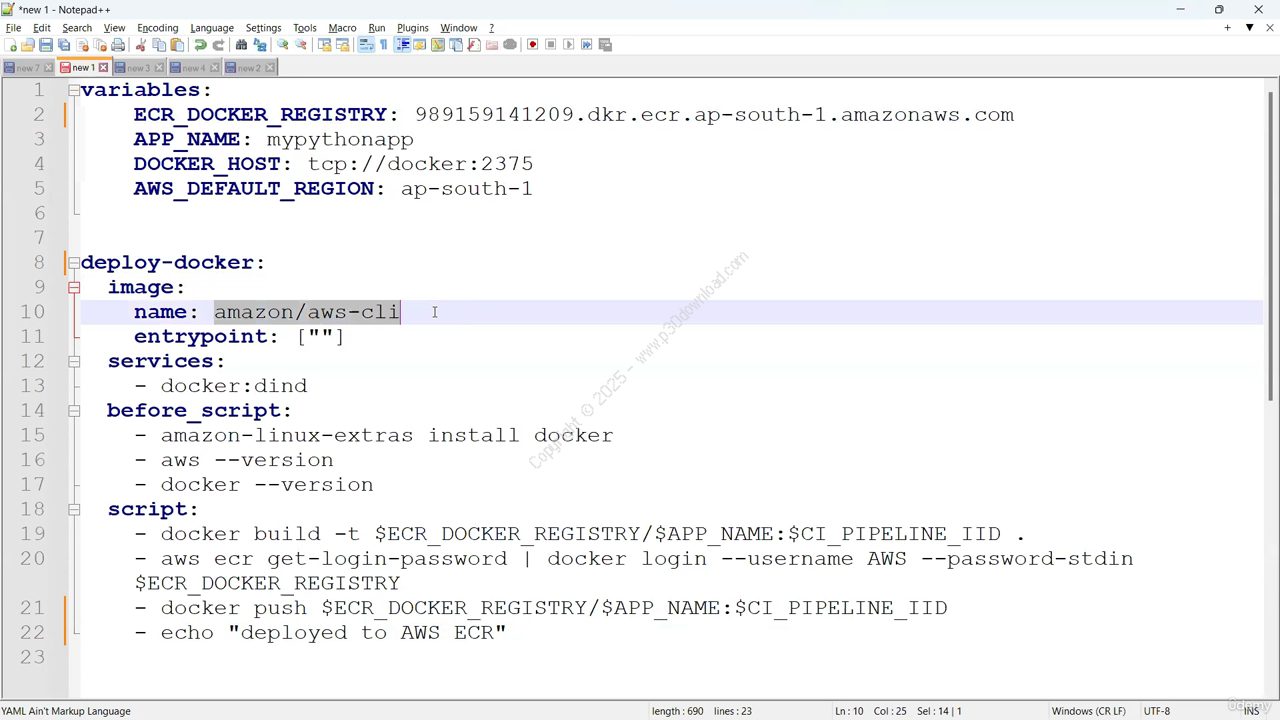This screenshot has height=720, width=1280.
Task: Switch to the new 7 tab
Action: 27,68
